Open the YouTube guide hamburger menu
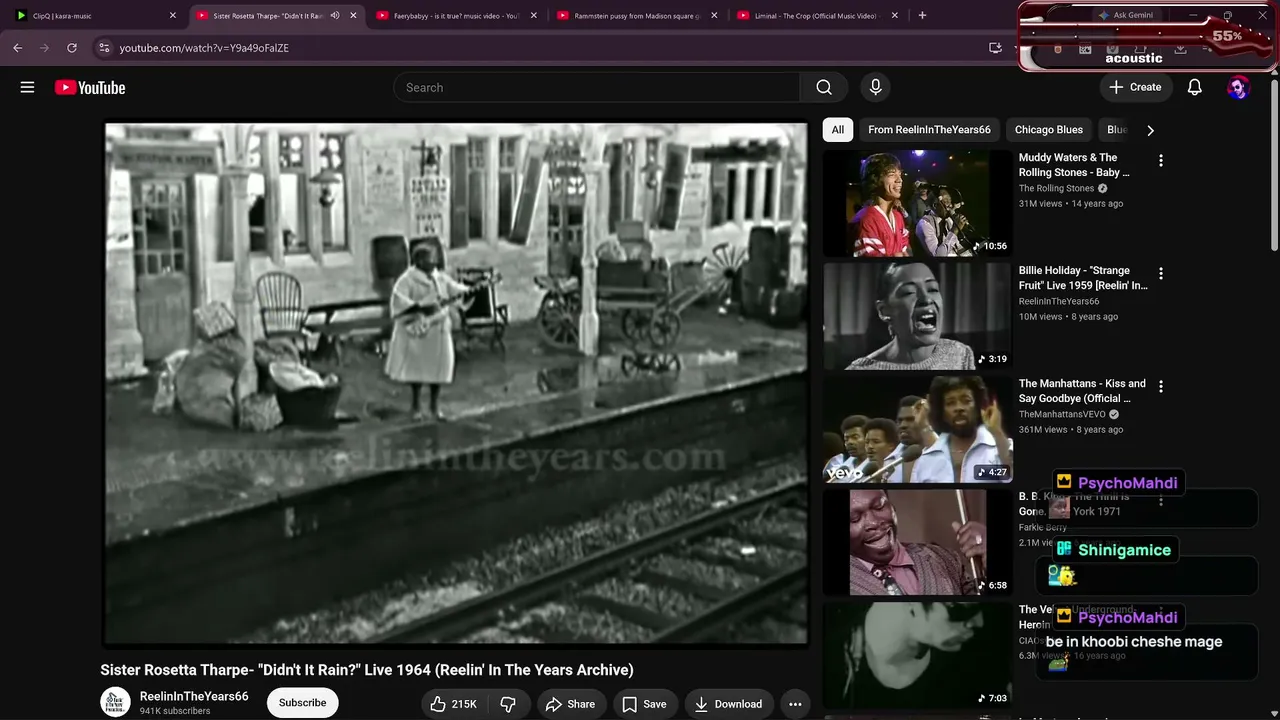 click(27, 87)
